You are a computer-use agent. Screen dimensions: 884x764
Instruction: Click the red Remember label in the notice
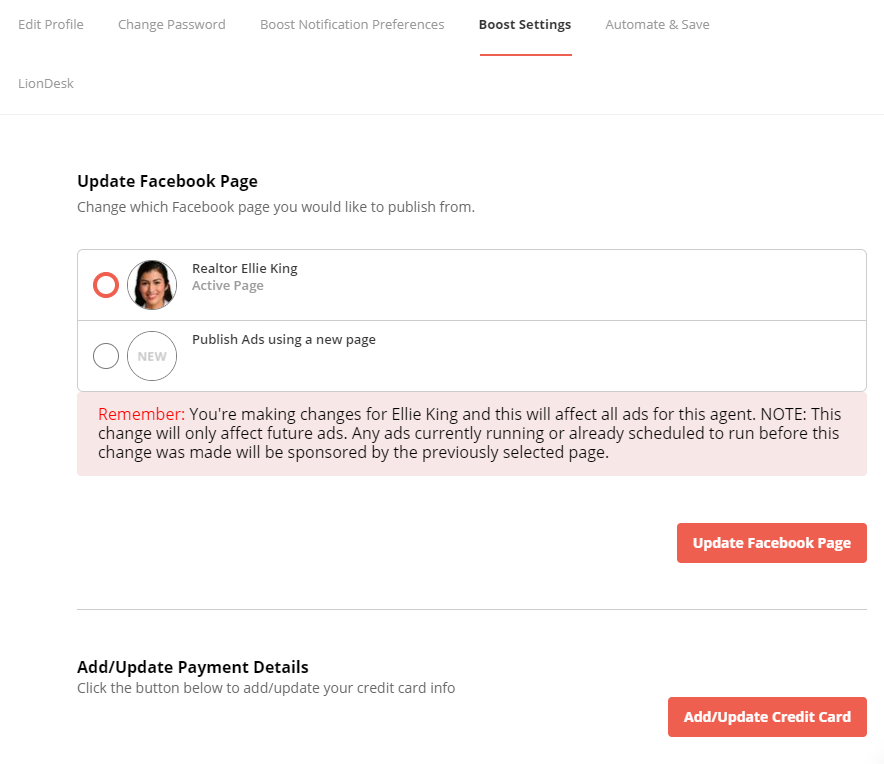(x=142, y=414)
